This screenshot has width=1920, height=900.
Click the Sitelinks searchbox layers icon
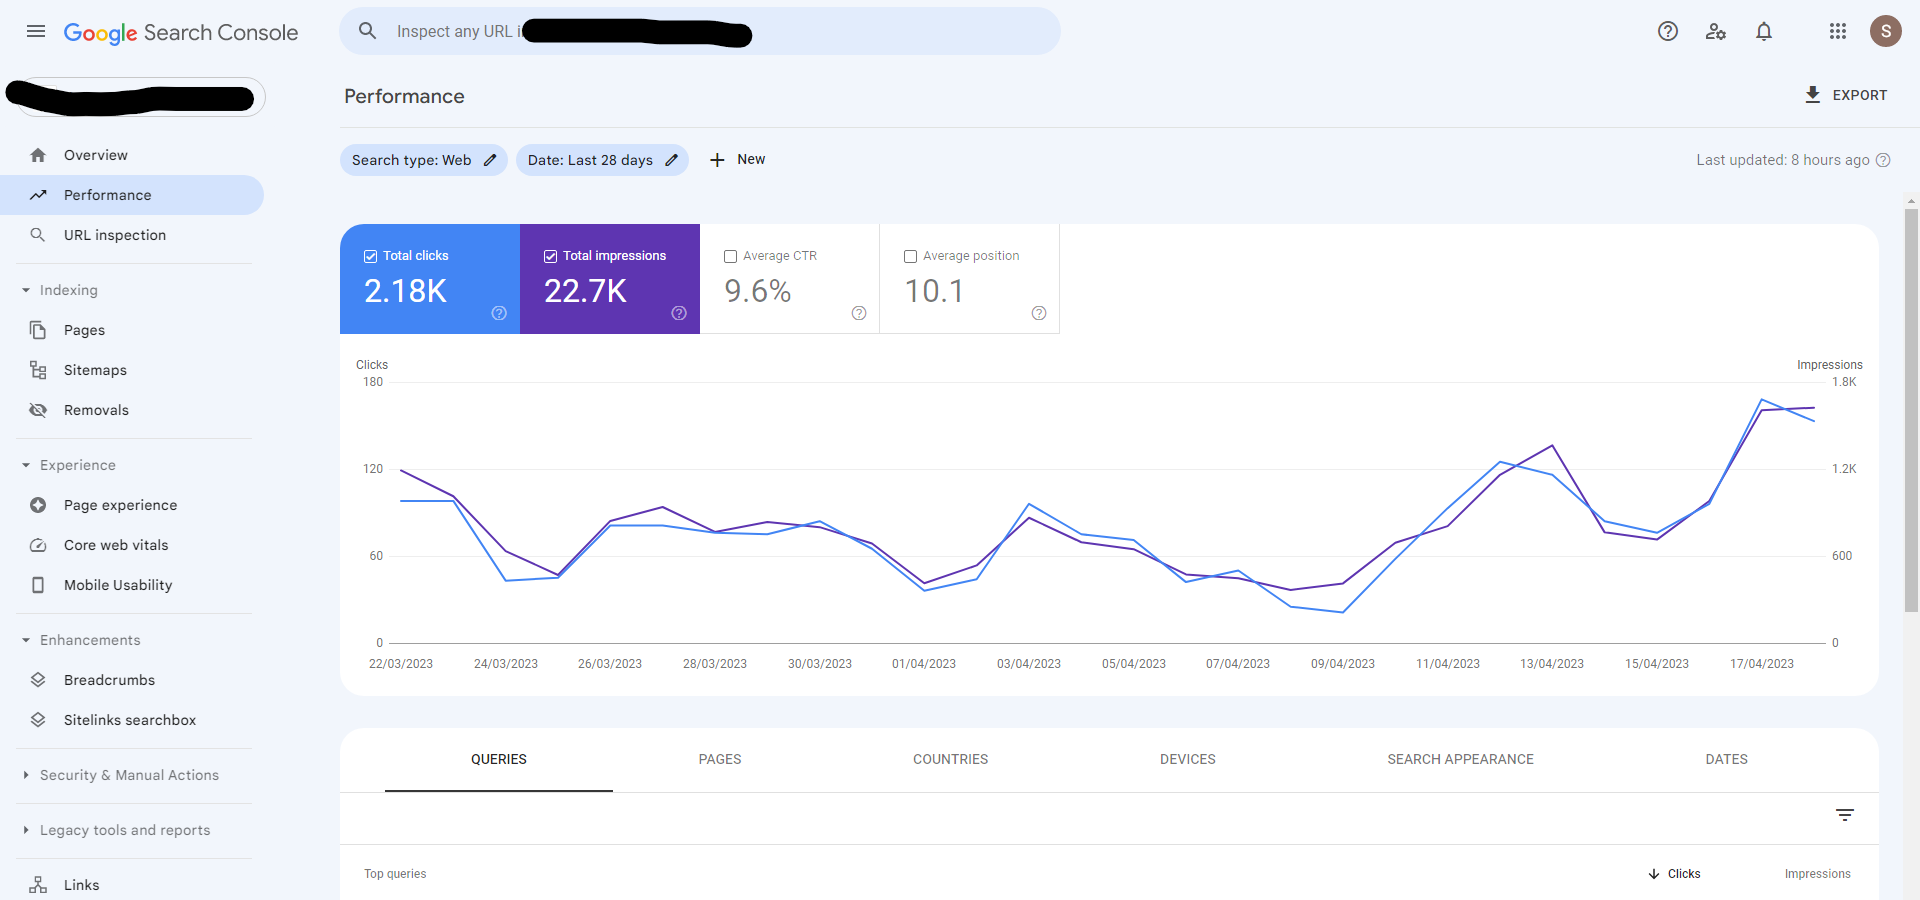pos(38,720)
